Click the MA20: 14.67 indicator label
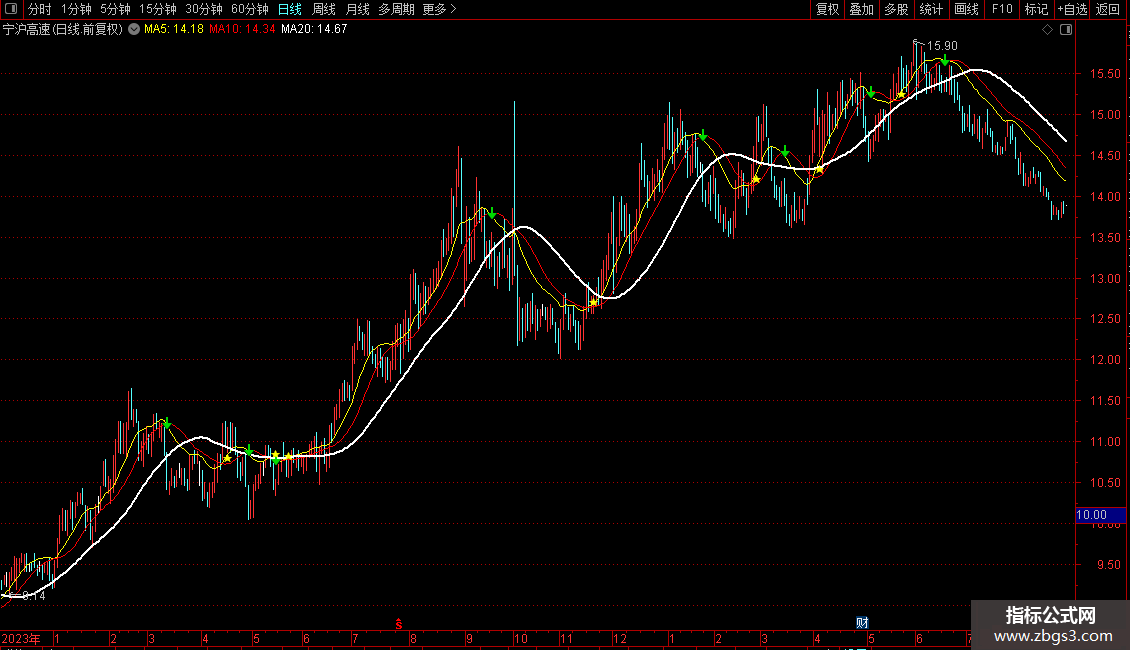Image resolution: width=1130 pixels, height=650 pixels. (314, 30)
